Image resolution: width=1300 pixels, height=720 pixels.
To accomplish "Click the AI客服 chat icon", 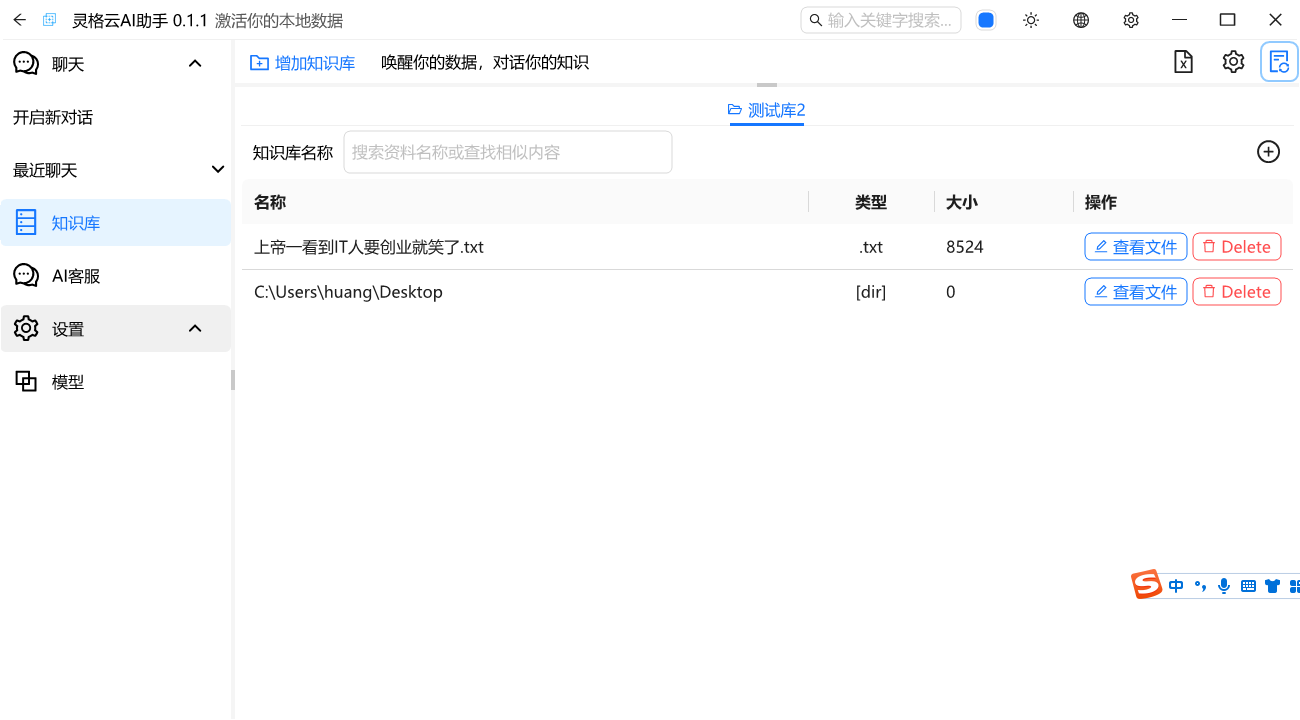I will click(x=26, y=275).
